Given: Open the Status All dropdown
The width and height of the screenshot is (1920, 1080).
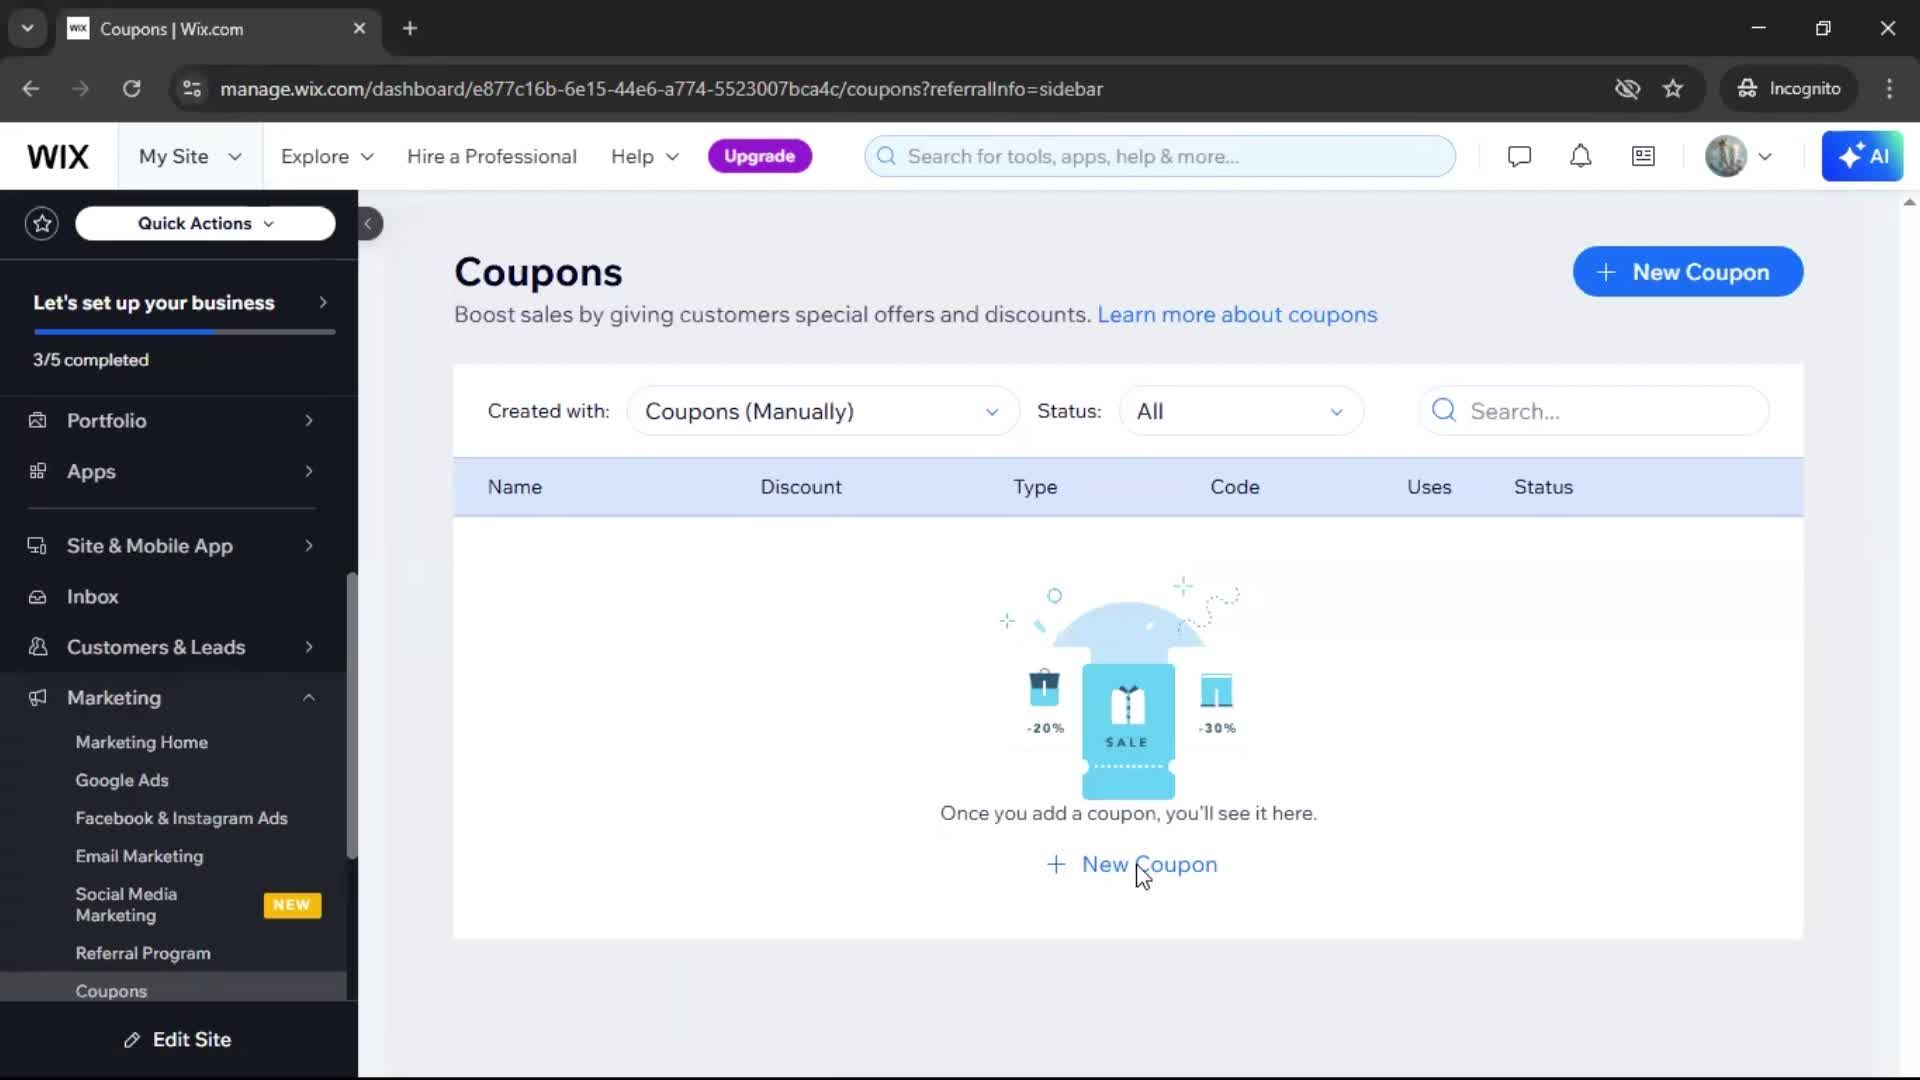Looking at the screenshot, I should [x=1240, y=411].
